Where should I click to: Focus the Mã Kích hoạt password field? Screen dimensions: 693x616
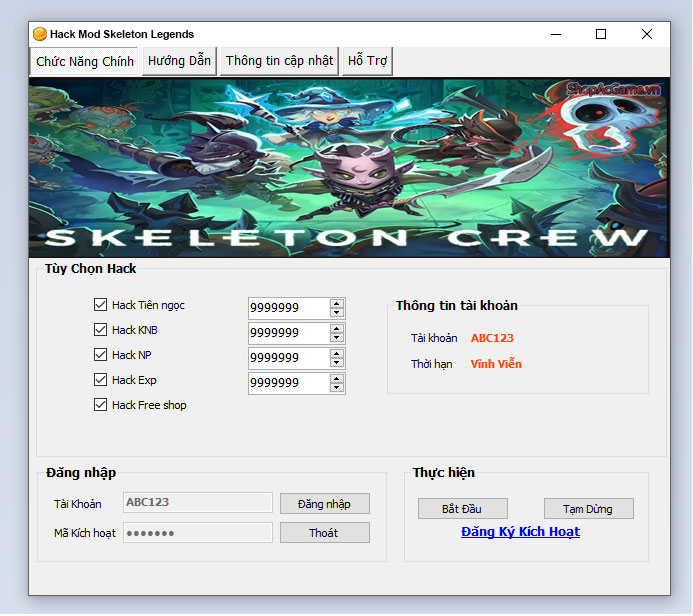(198, 532)
